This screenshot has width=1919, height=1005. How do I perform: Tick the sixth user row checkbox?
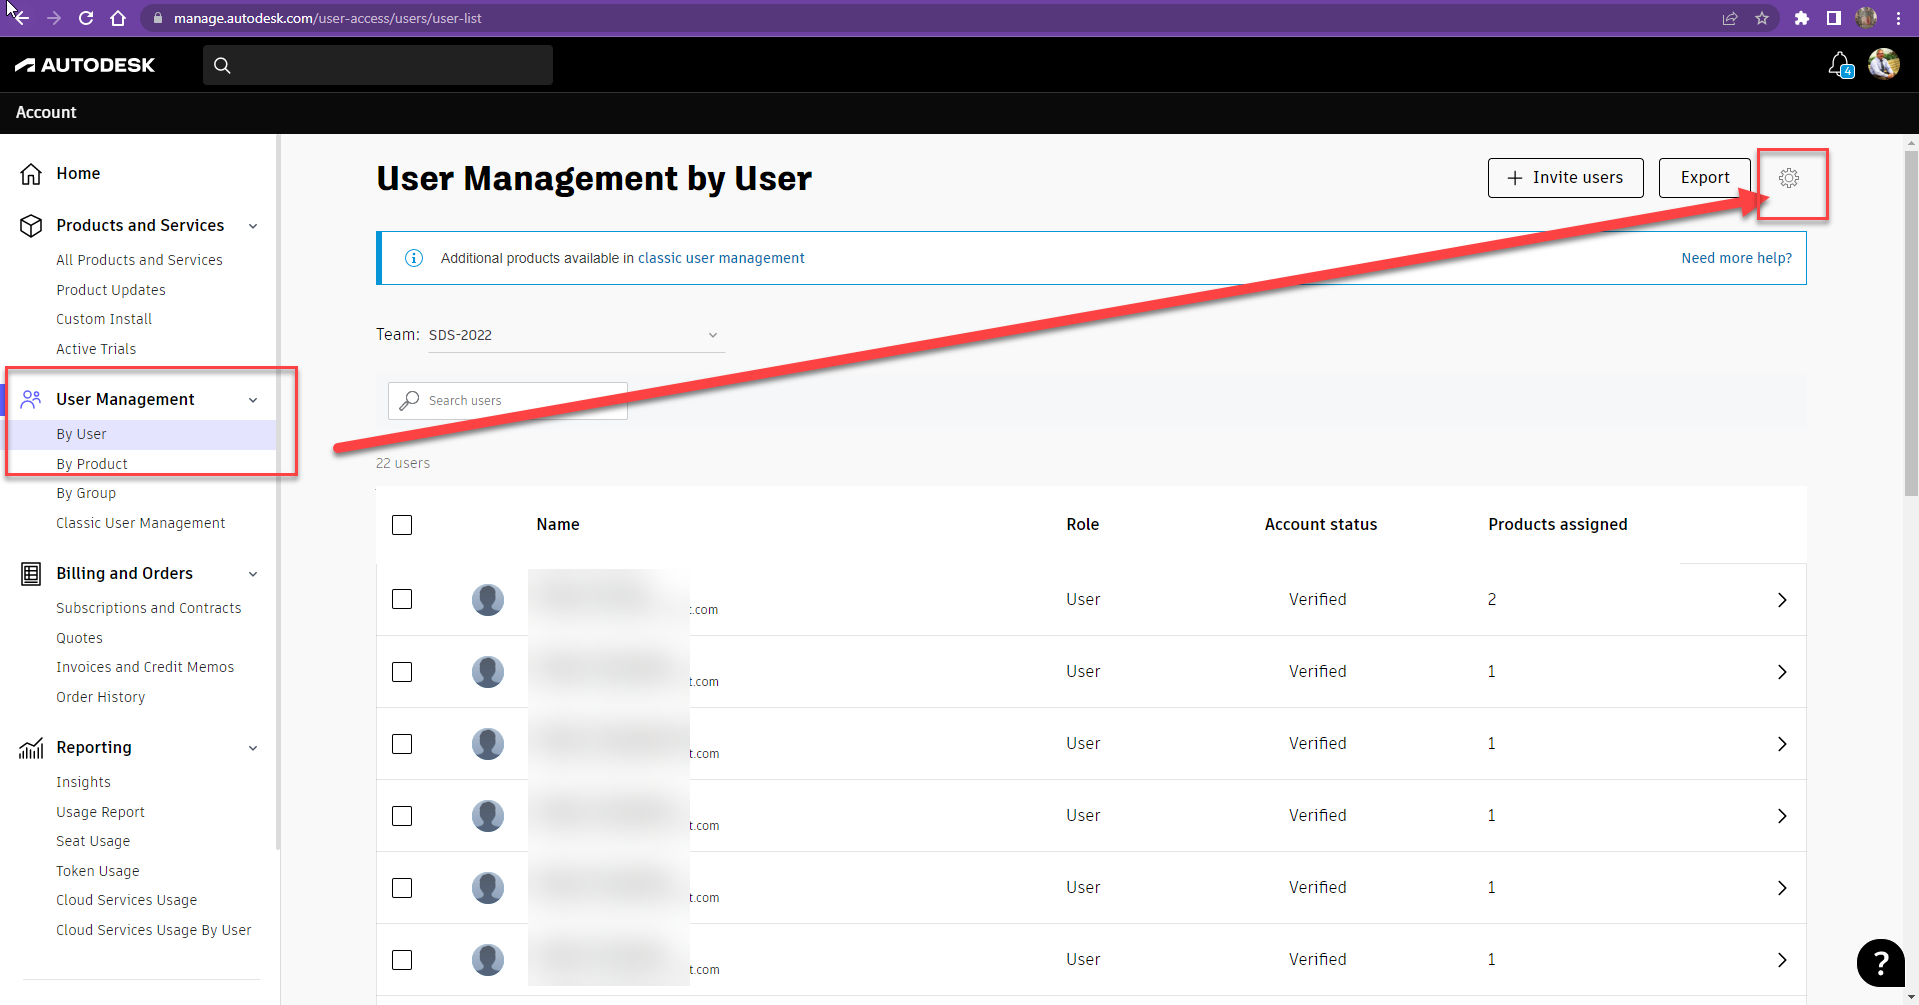pos(402,960)
